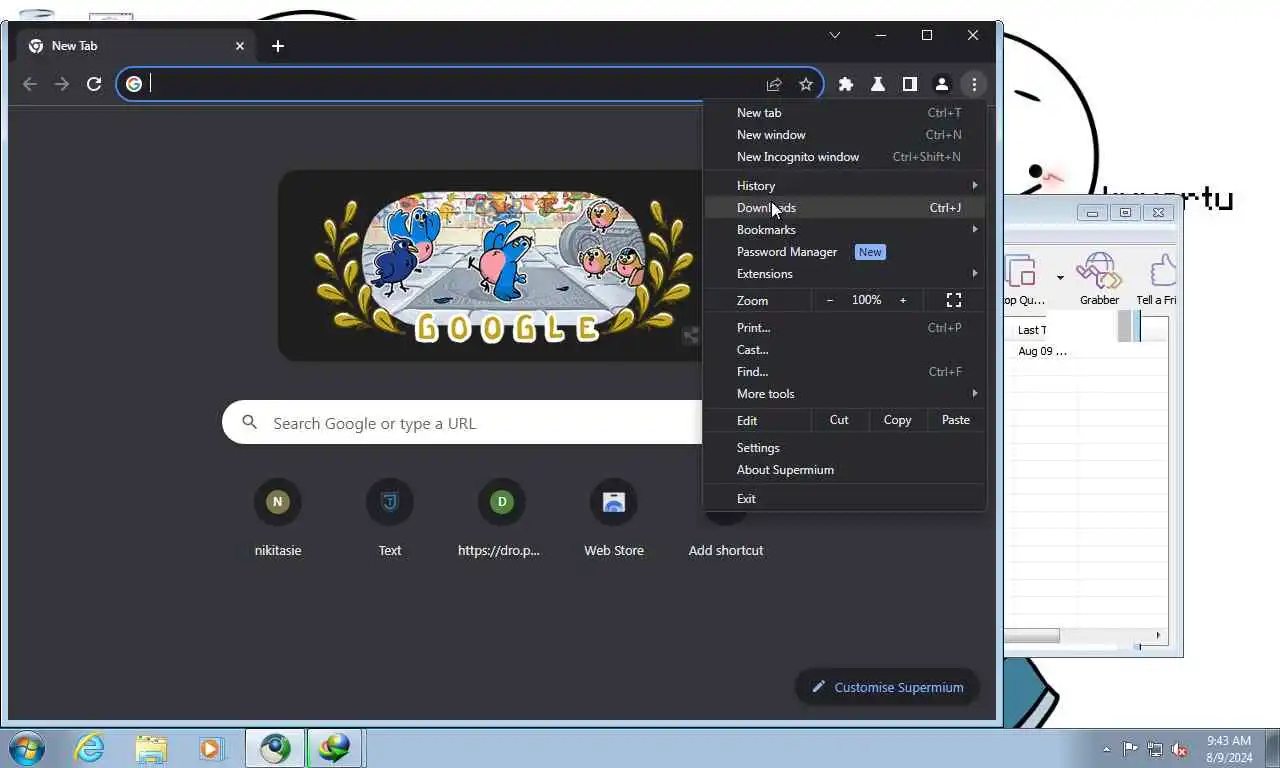Bookmark this tab with the star icon
1280x768 pixels.
coord(806,84)
